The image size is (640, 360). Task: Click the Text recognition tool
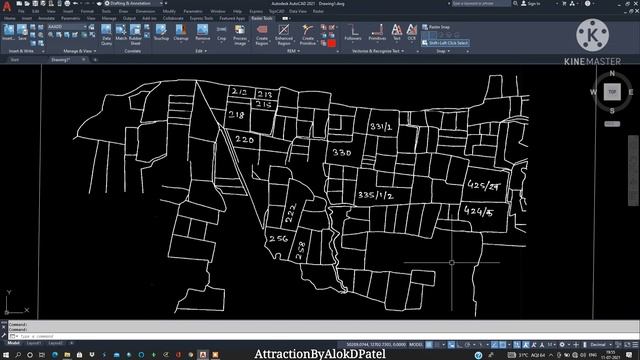point(397,33)
